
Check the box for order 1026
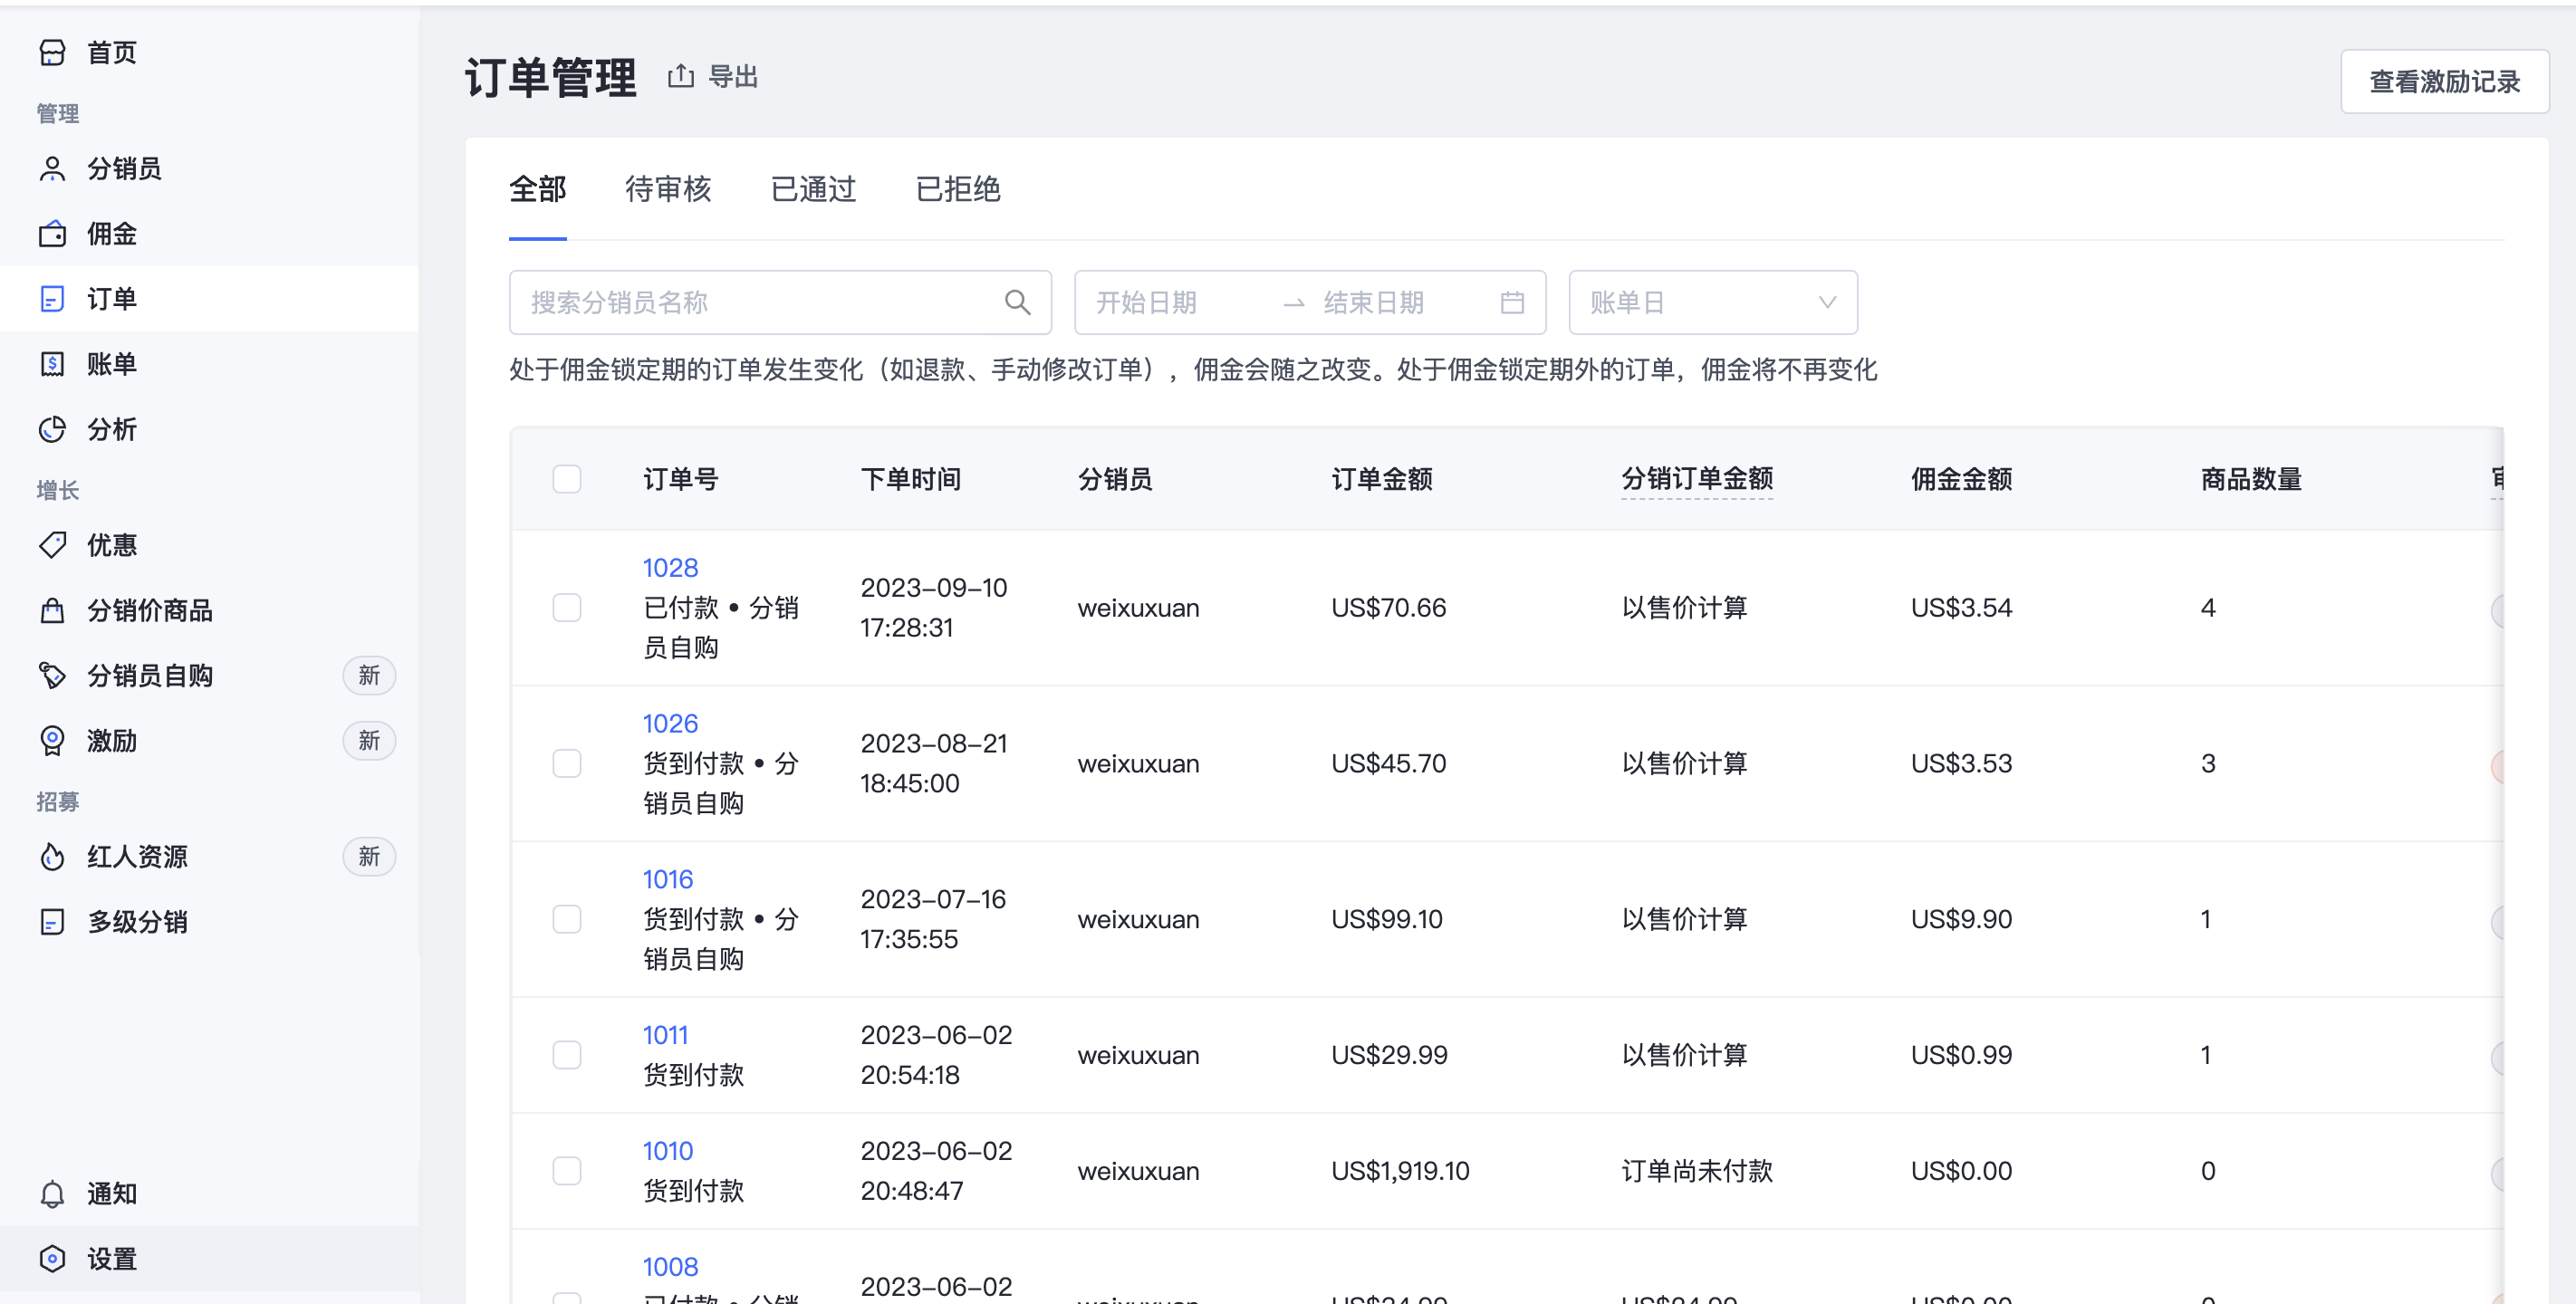(567, 764)
